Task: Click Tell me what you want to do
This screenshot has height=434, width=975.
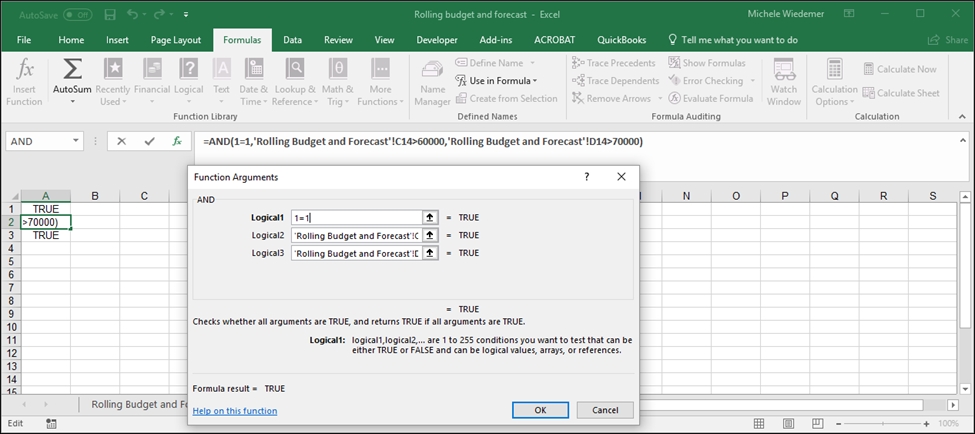Action: pos(732,40)
